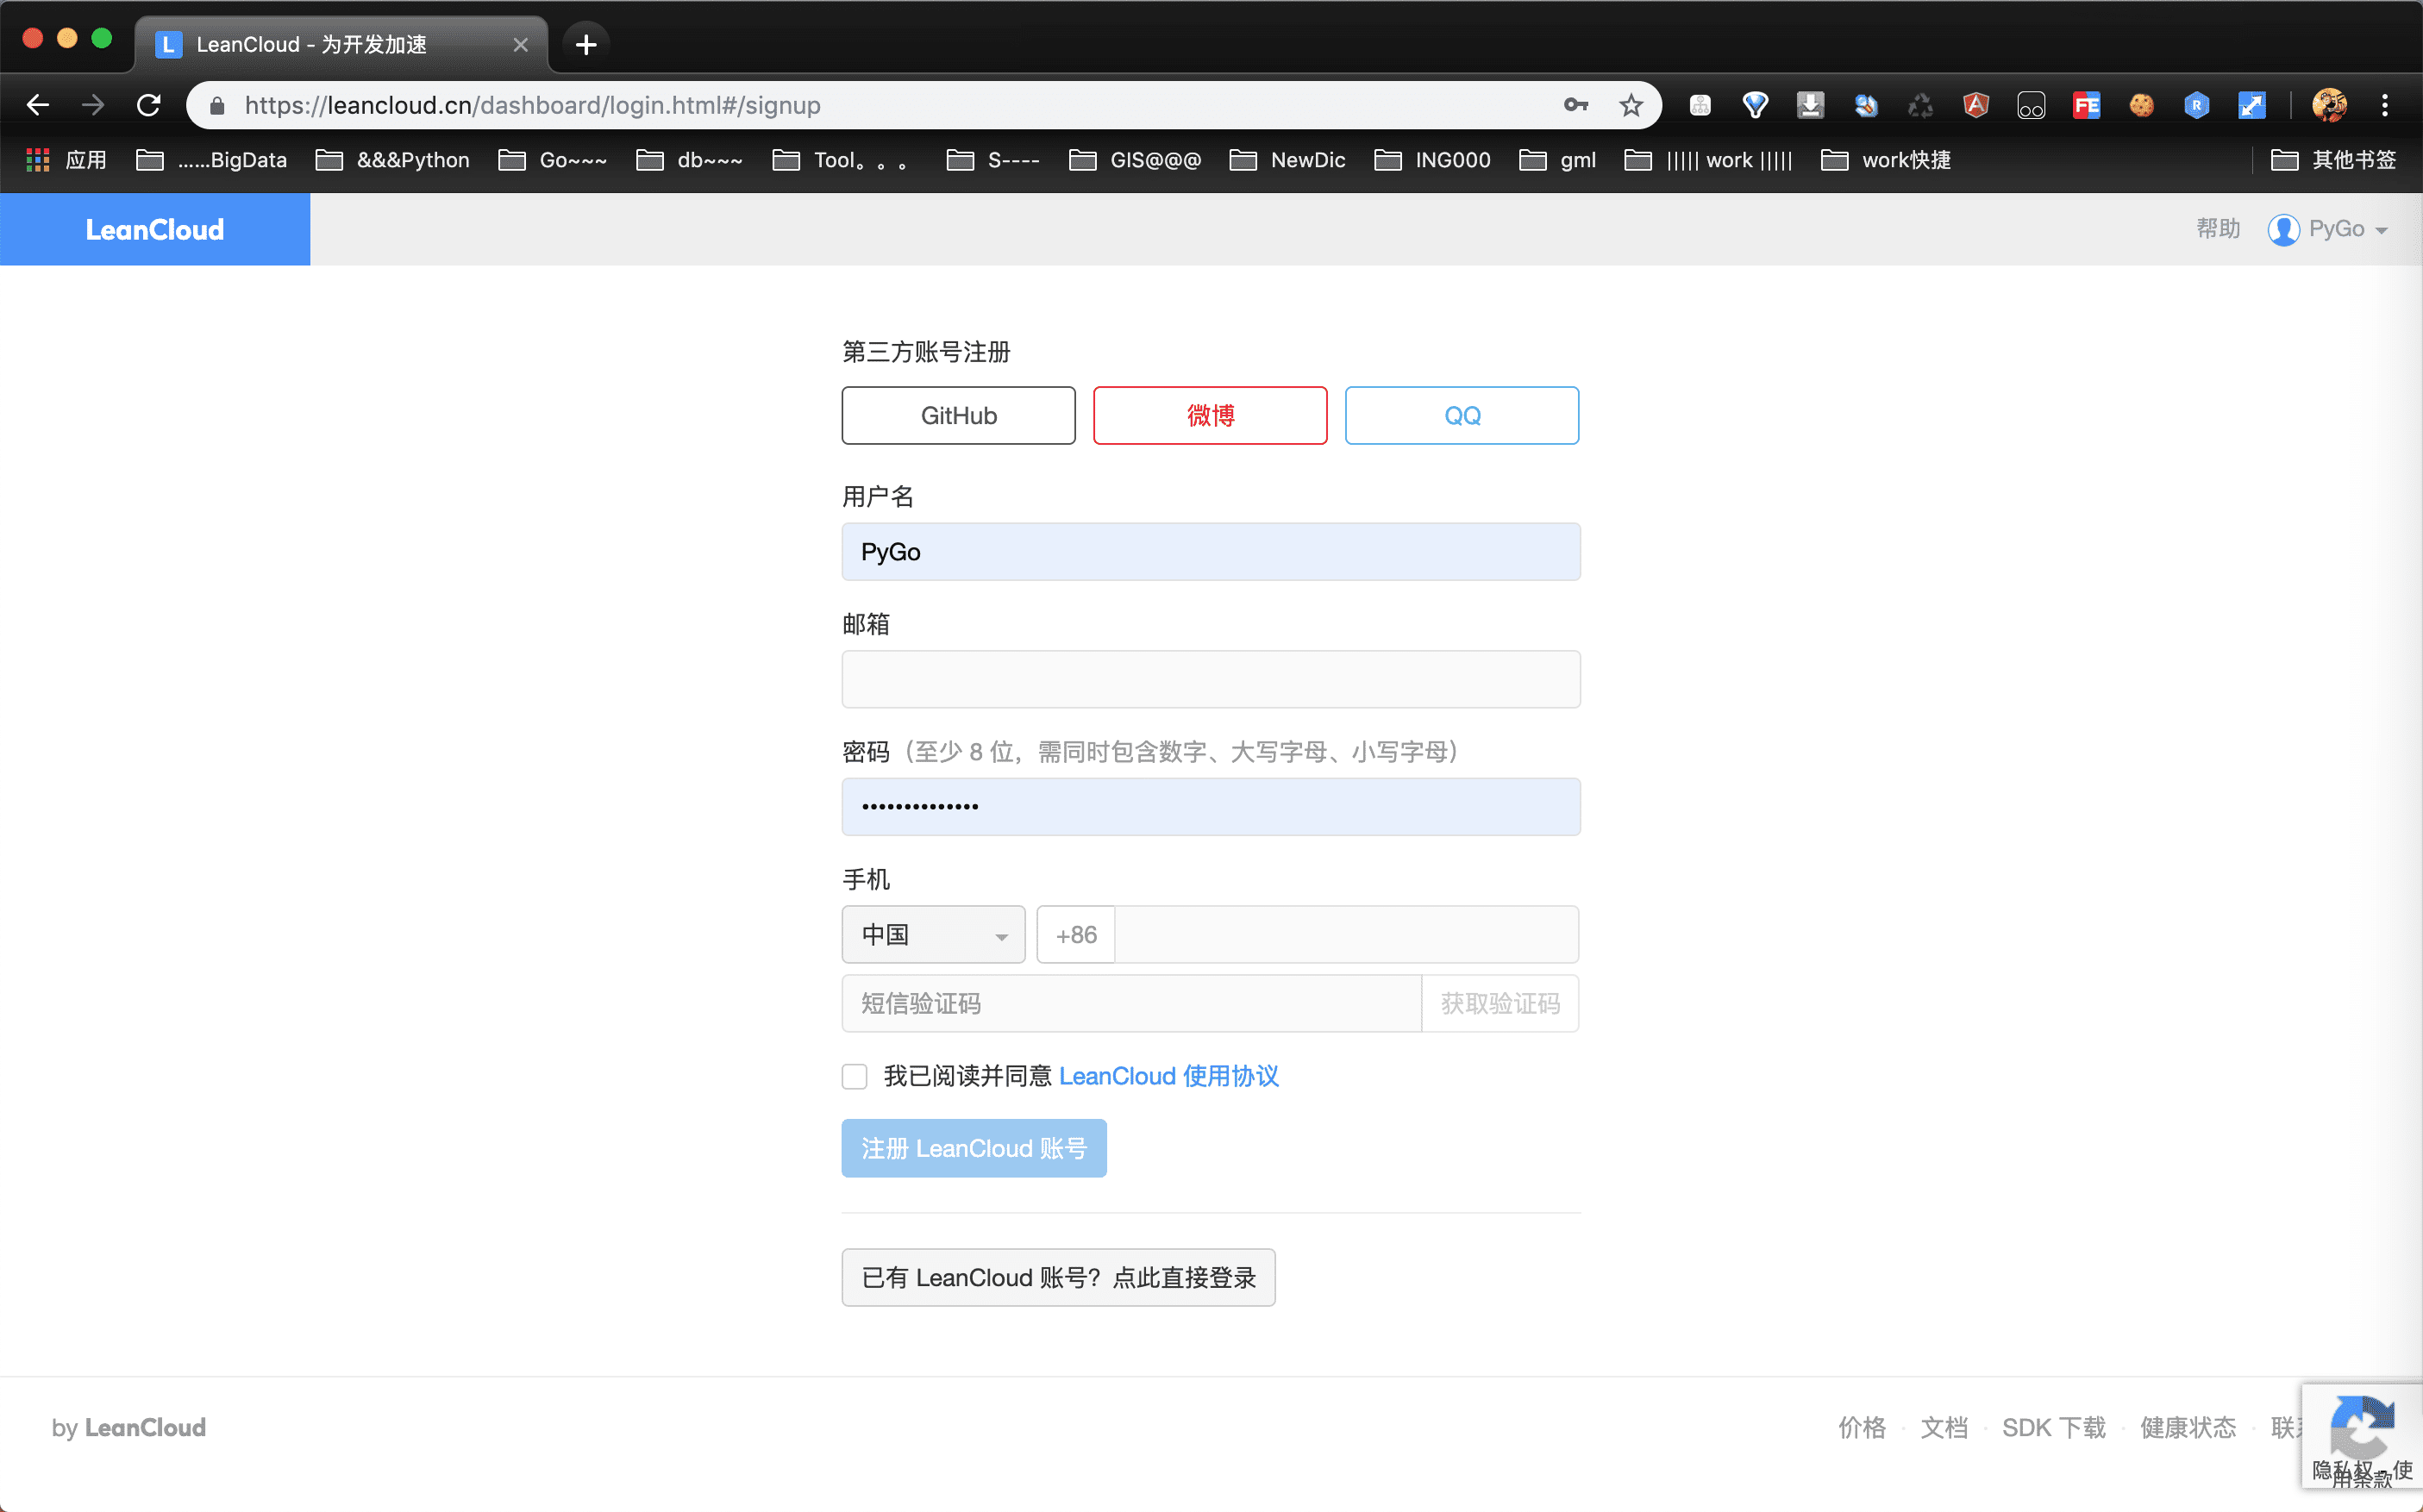This screenshot has height=1512, width=2423.
Task: Open the Chrome three-dot menu
Action: click(x=2384, y=105)
